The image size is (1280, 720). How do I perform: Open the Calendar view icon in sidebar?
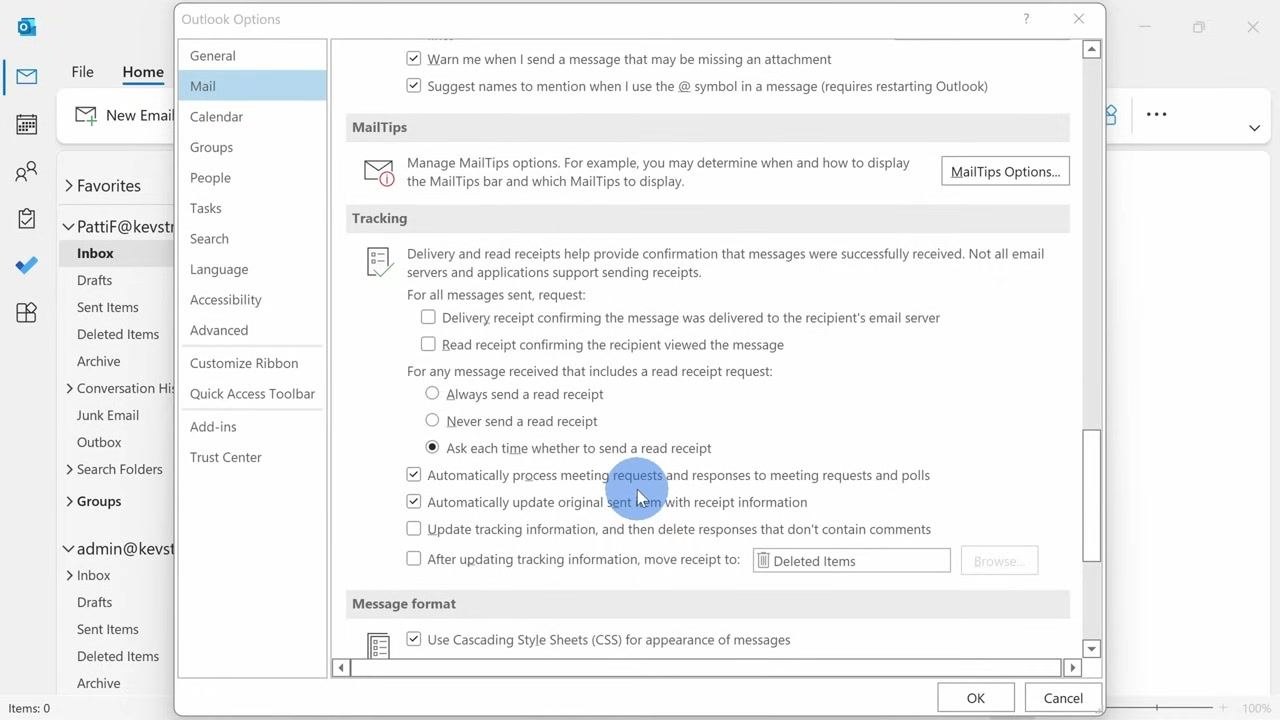click(27, 124)
